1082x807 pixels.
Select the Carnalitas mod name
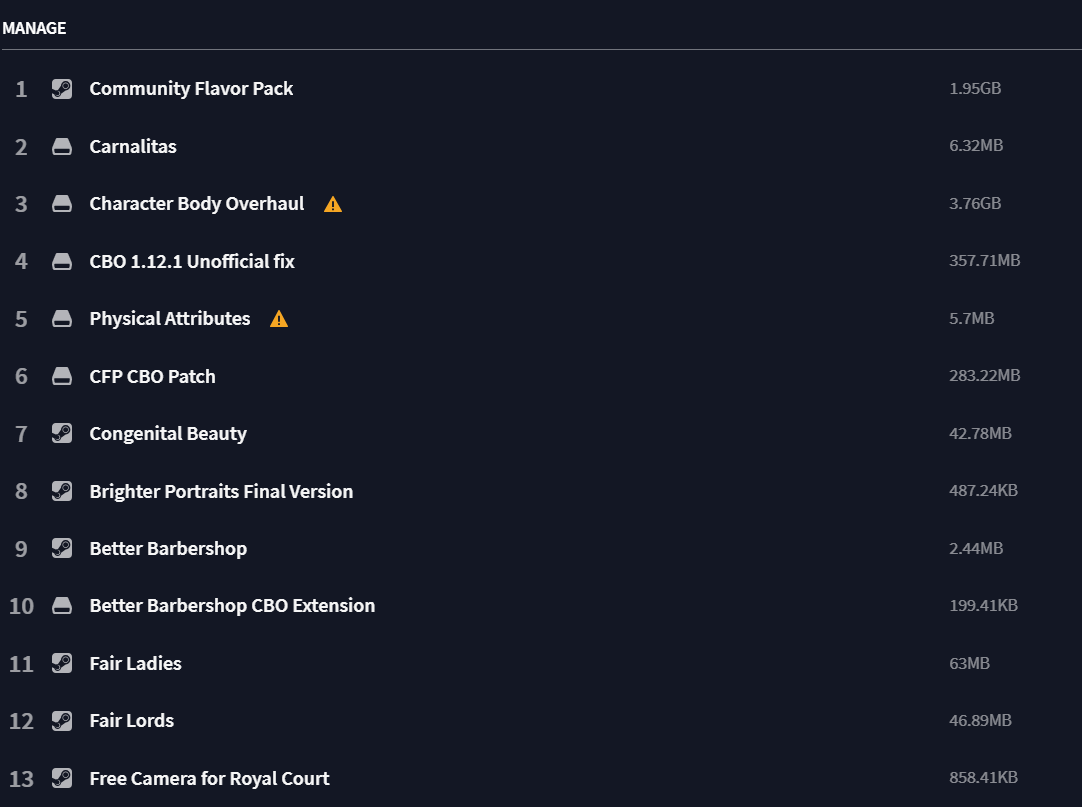[x=132, y=146]
